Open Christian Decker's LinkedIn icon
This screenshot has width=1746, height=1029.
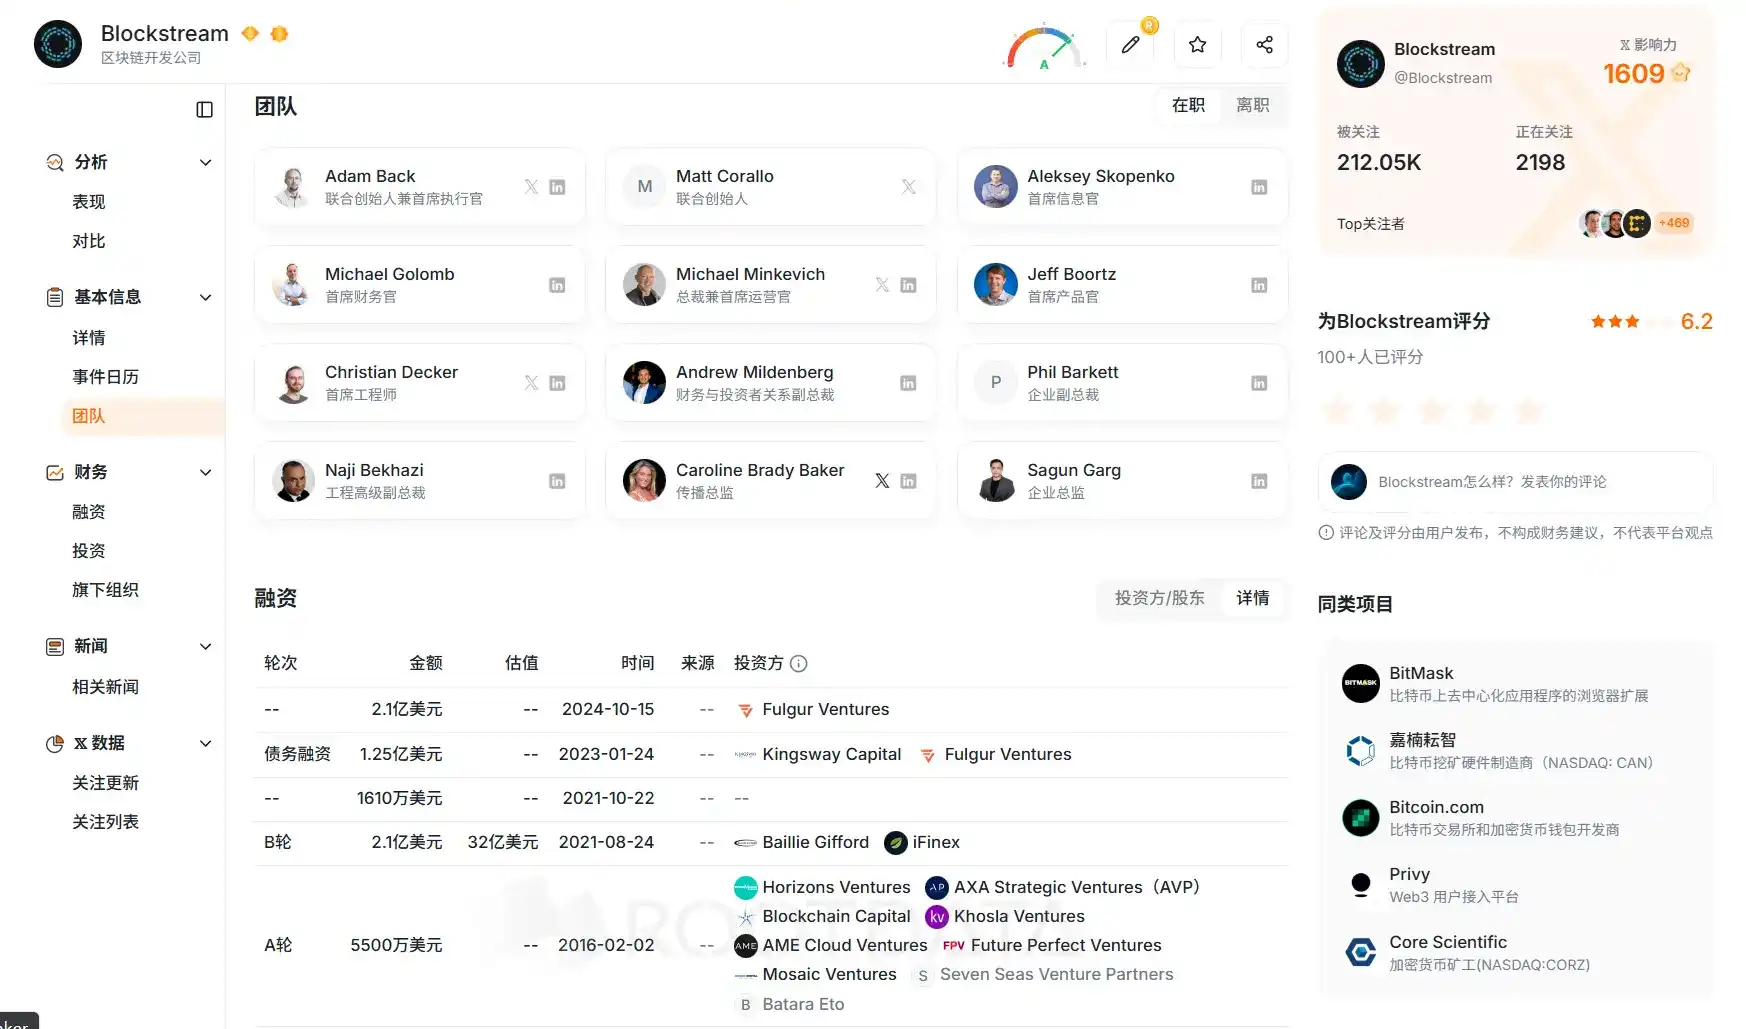click(558, 383)
